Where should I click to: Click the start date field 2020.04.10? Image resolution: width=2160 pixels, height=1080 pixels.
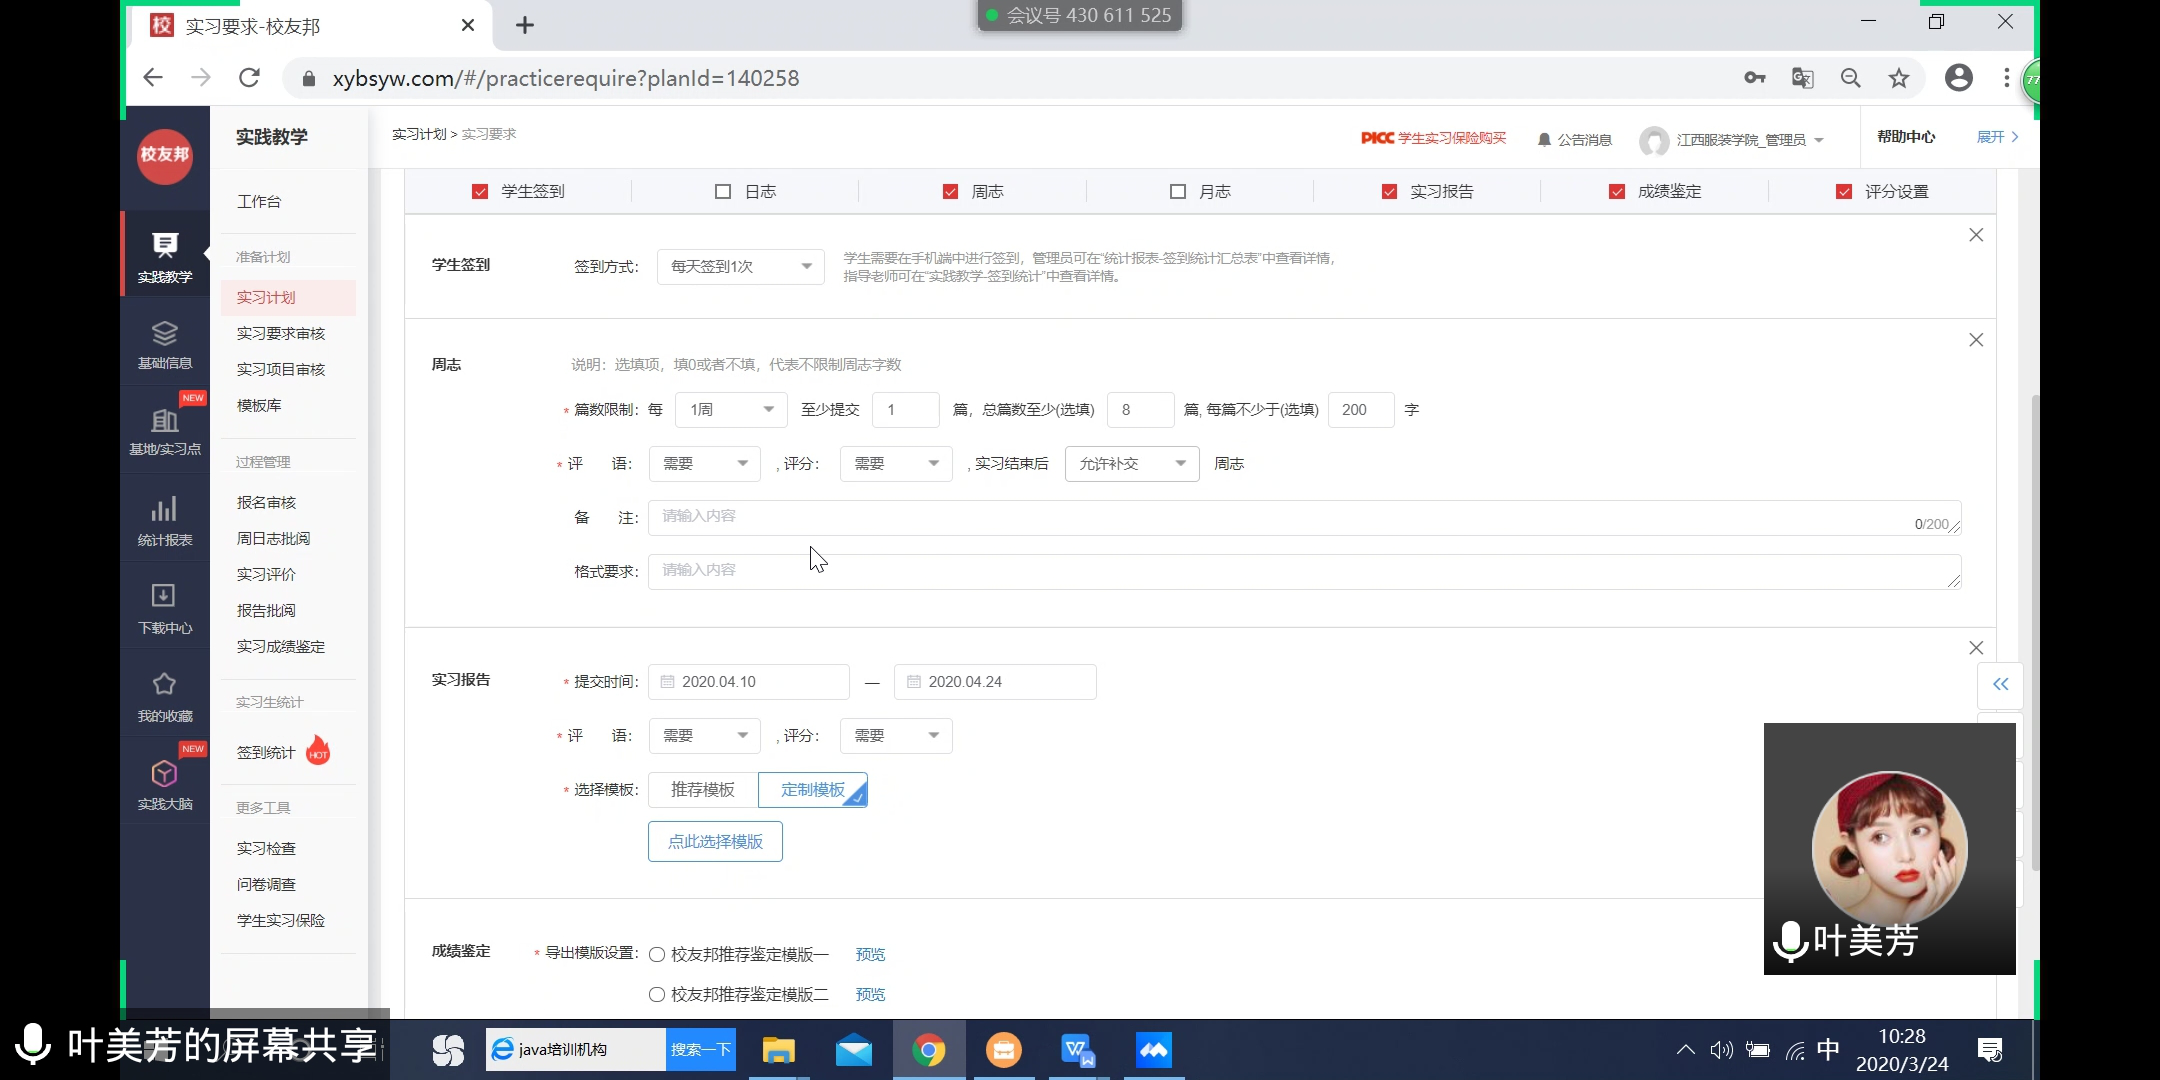coord(749,682)
